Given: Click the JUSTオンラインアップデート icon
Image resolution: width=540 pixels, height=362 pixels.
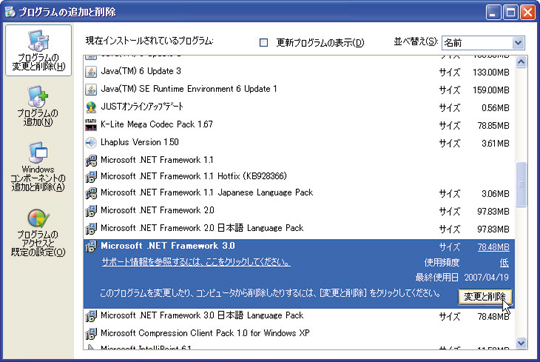Looking at the screenshot, I should point(91,107).
